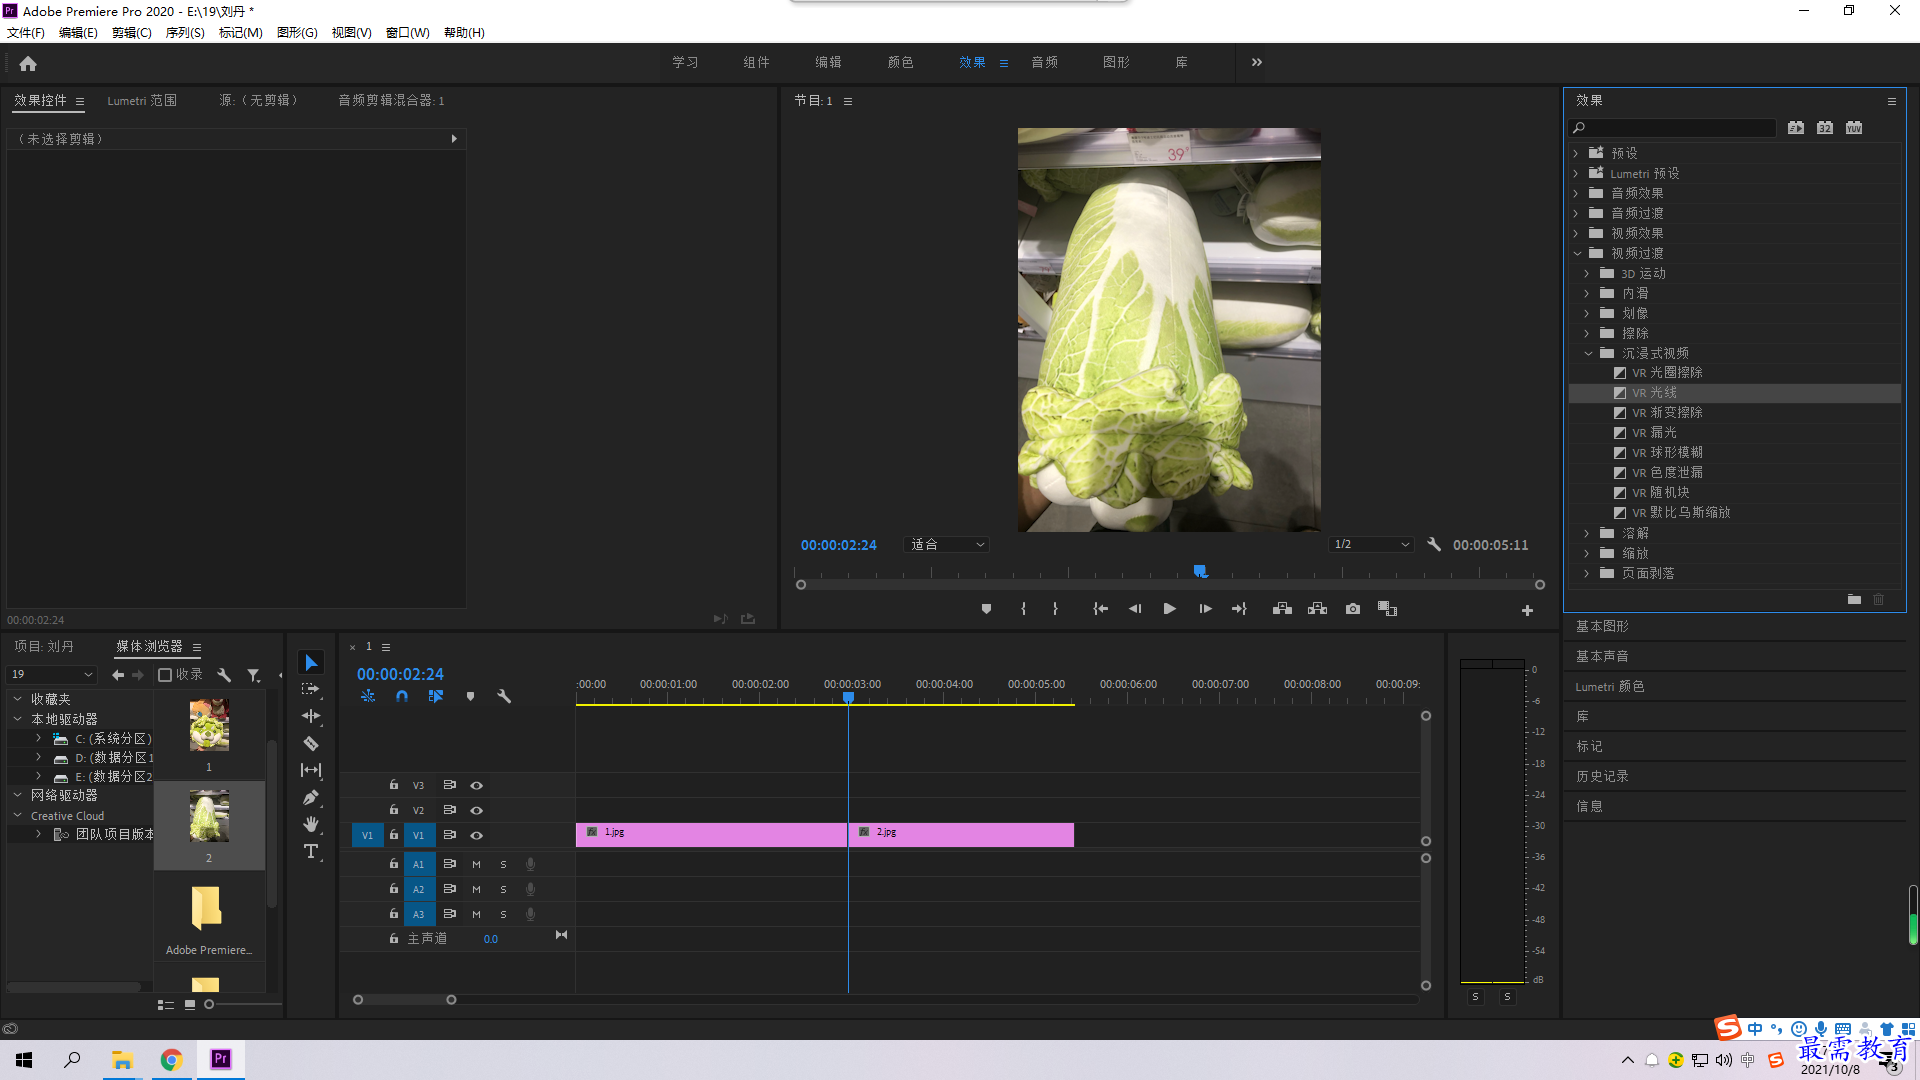Select the Selection arrow tool
Image resolution: width=1920 pixels, height=1080 pixels.
[x=311, y=663]
